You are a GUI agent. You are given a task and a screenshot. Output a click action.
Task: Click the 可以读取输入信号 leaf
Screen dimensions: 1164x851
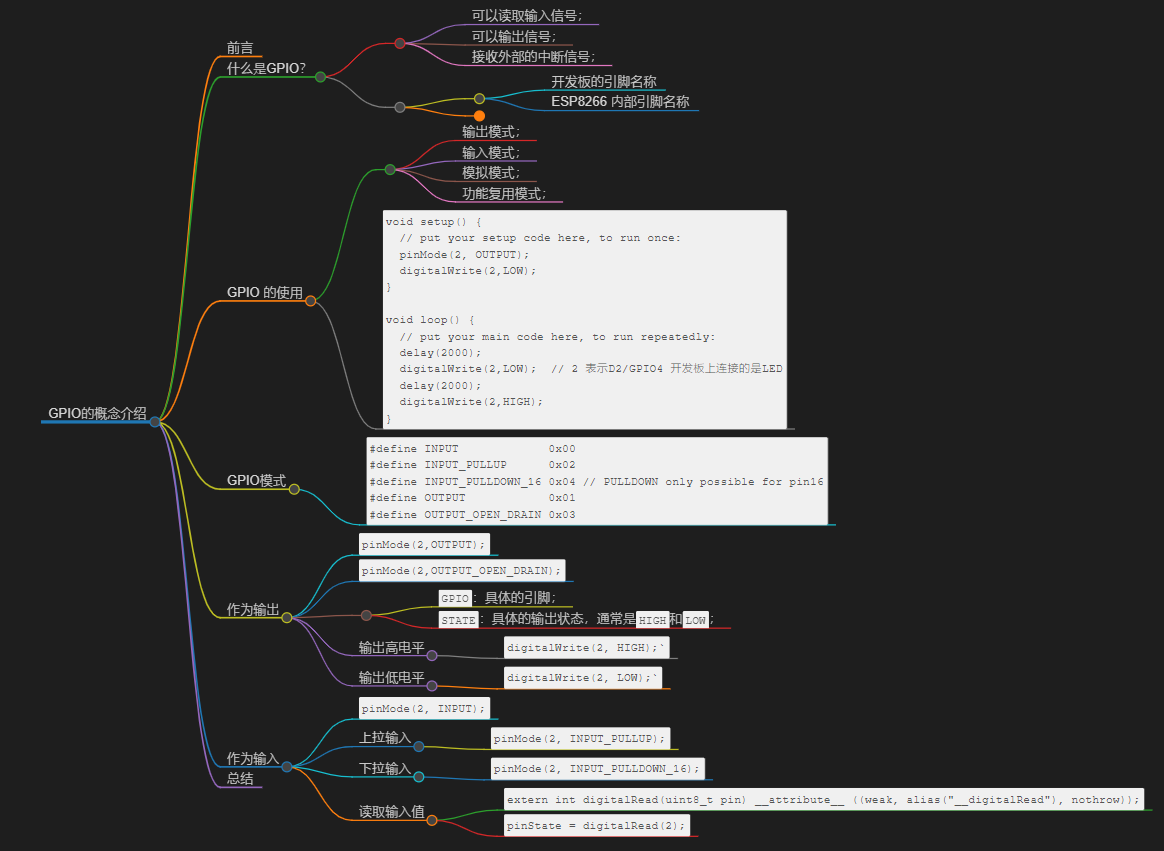point(527,16)
